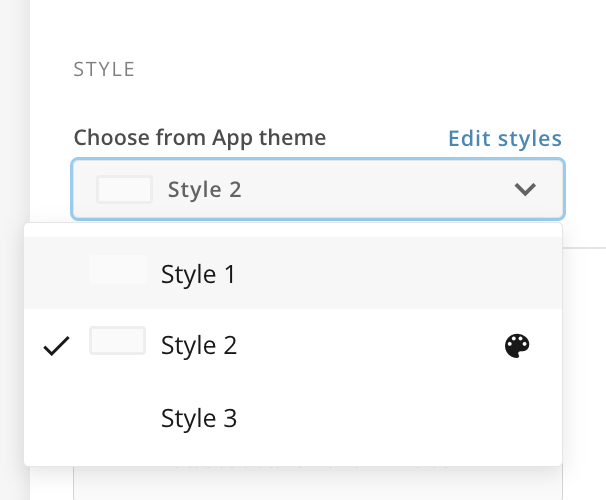The height and width of the screenshot is (500, 606).
Task: Click the gray strip left of the panel
Action: click(x=14, y=120)
